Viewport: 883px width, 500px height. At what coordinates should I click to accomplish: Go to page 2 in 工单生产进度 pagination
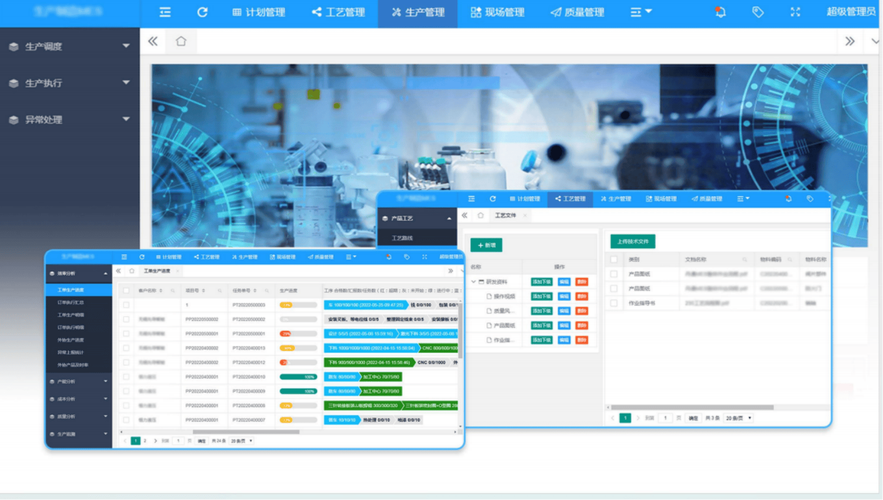145,441
